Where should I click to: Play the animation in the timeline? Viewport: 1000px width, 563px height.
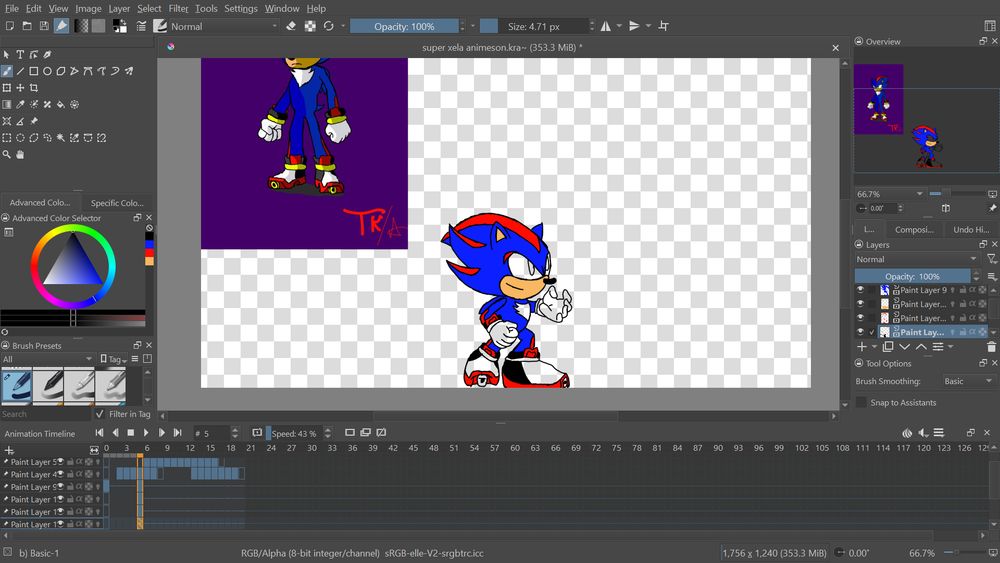146,433
